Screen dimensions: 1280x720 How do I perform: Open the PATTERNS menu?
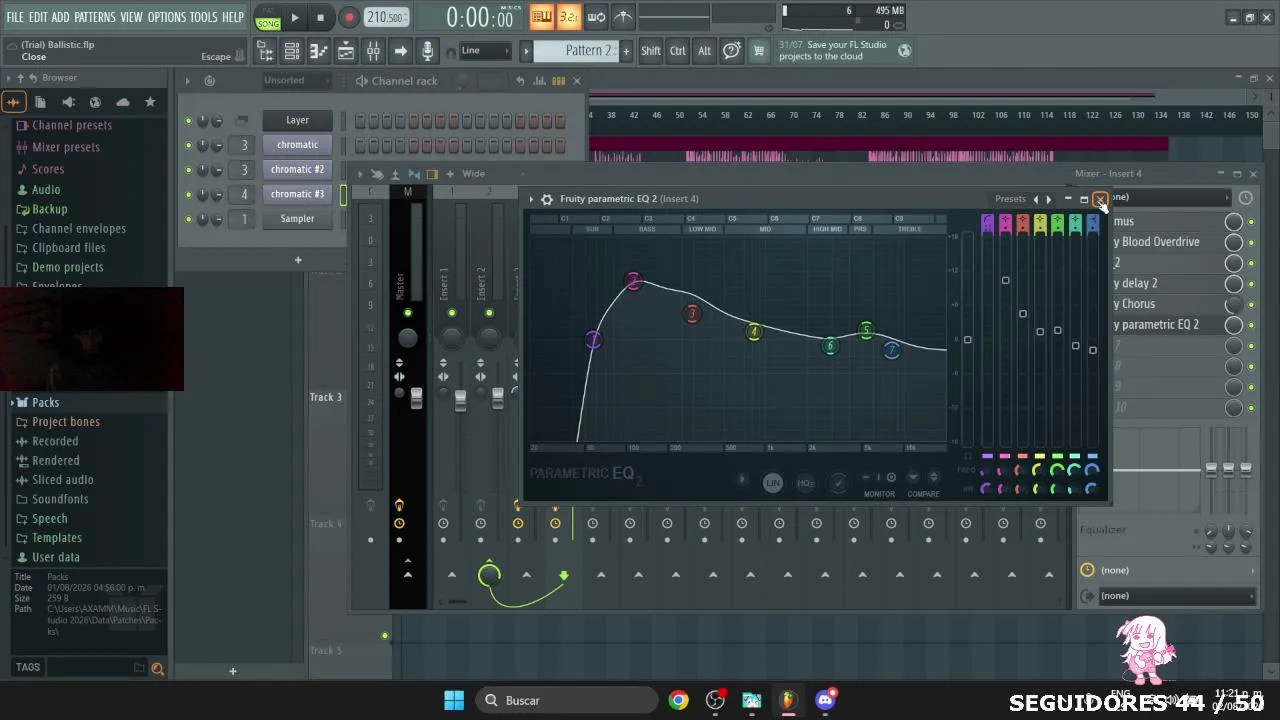click(95, 18)
